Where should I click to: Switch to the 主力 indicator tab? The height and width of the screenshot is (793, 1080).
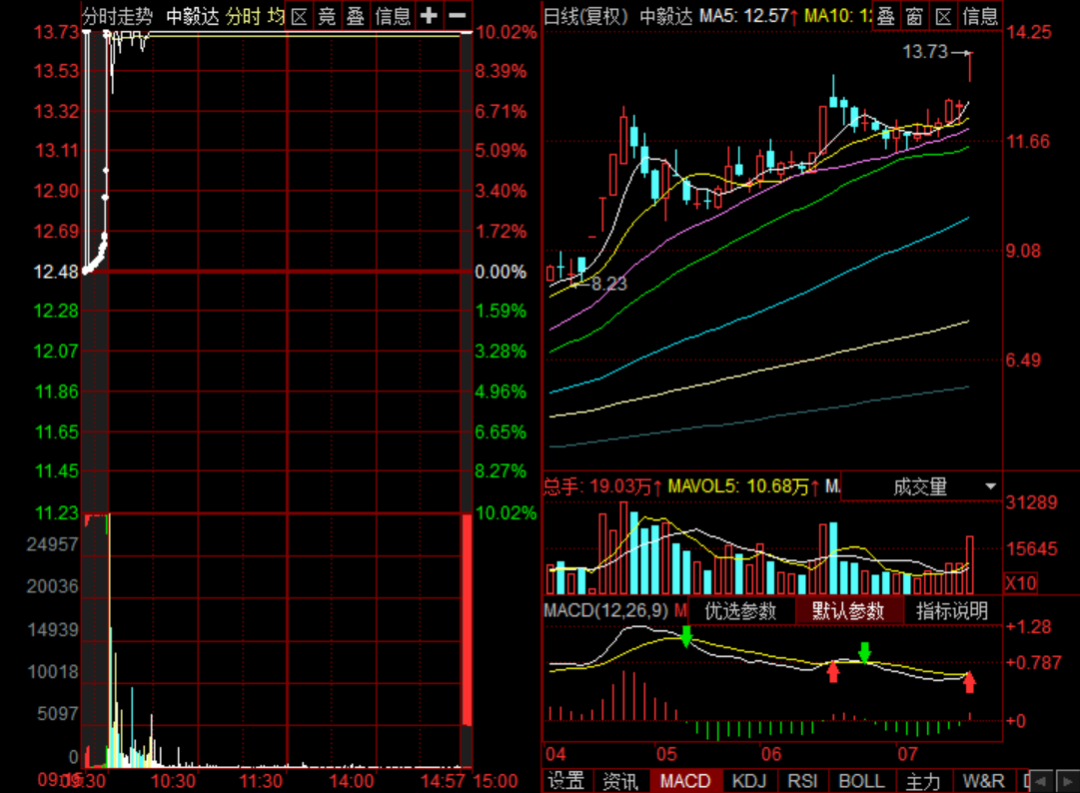click(x=923, y=781)
